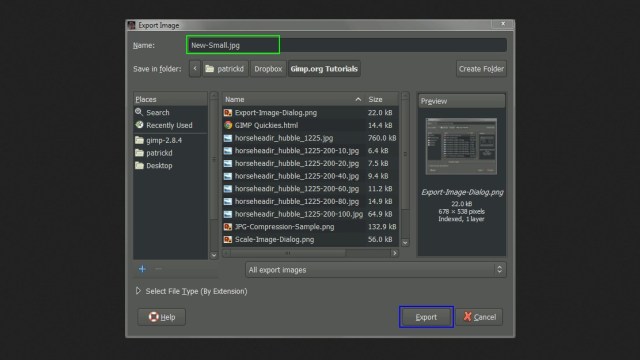The width and height of the screenshot is (640, 360).
Task: Click the Export button
Action: pyautogui.click(x=426, y=317)
